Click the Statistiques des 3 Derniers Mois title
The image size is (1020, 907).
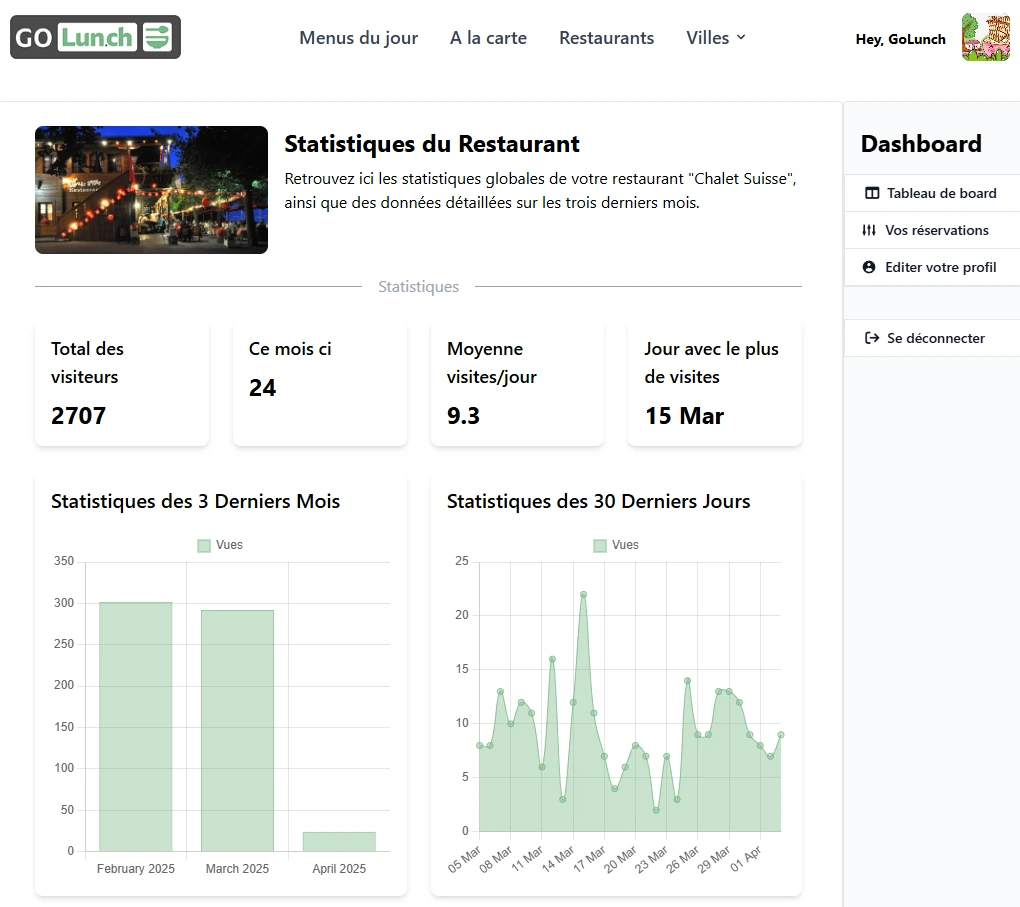pos(195,501)
